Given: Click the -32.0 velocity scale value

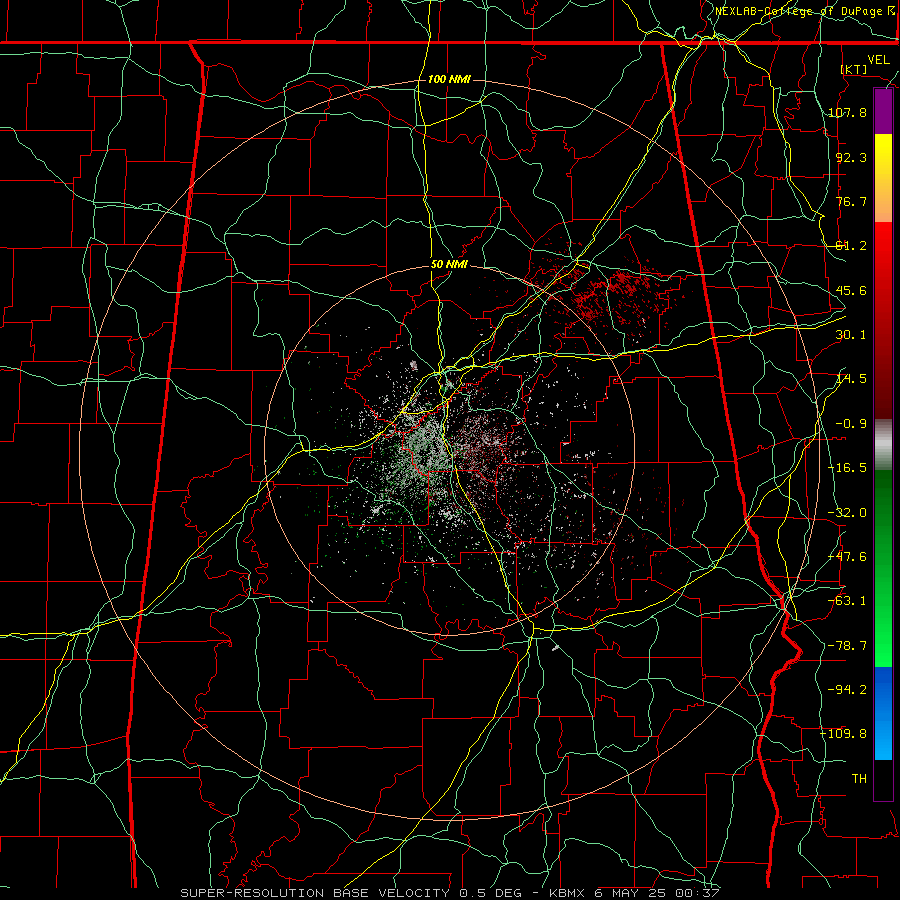Looking at the screenshot, I should [848, 513].
